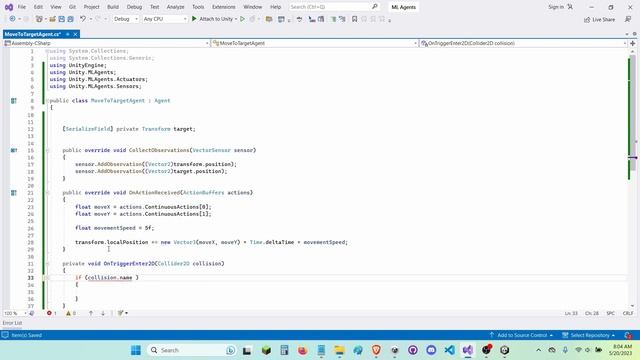Click Select Repository in status bar
The height and width of the screenshot is (360, 640).
[x=589, y=335]
